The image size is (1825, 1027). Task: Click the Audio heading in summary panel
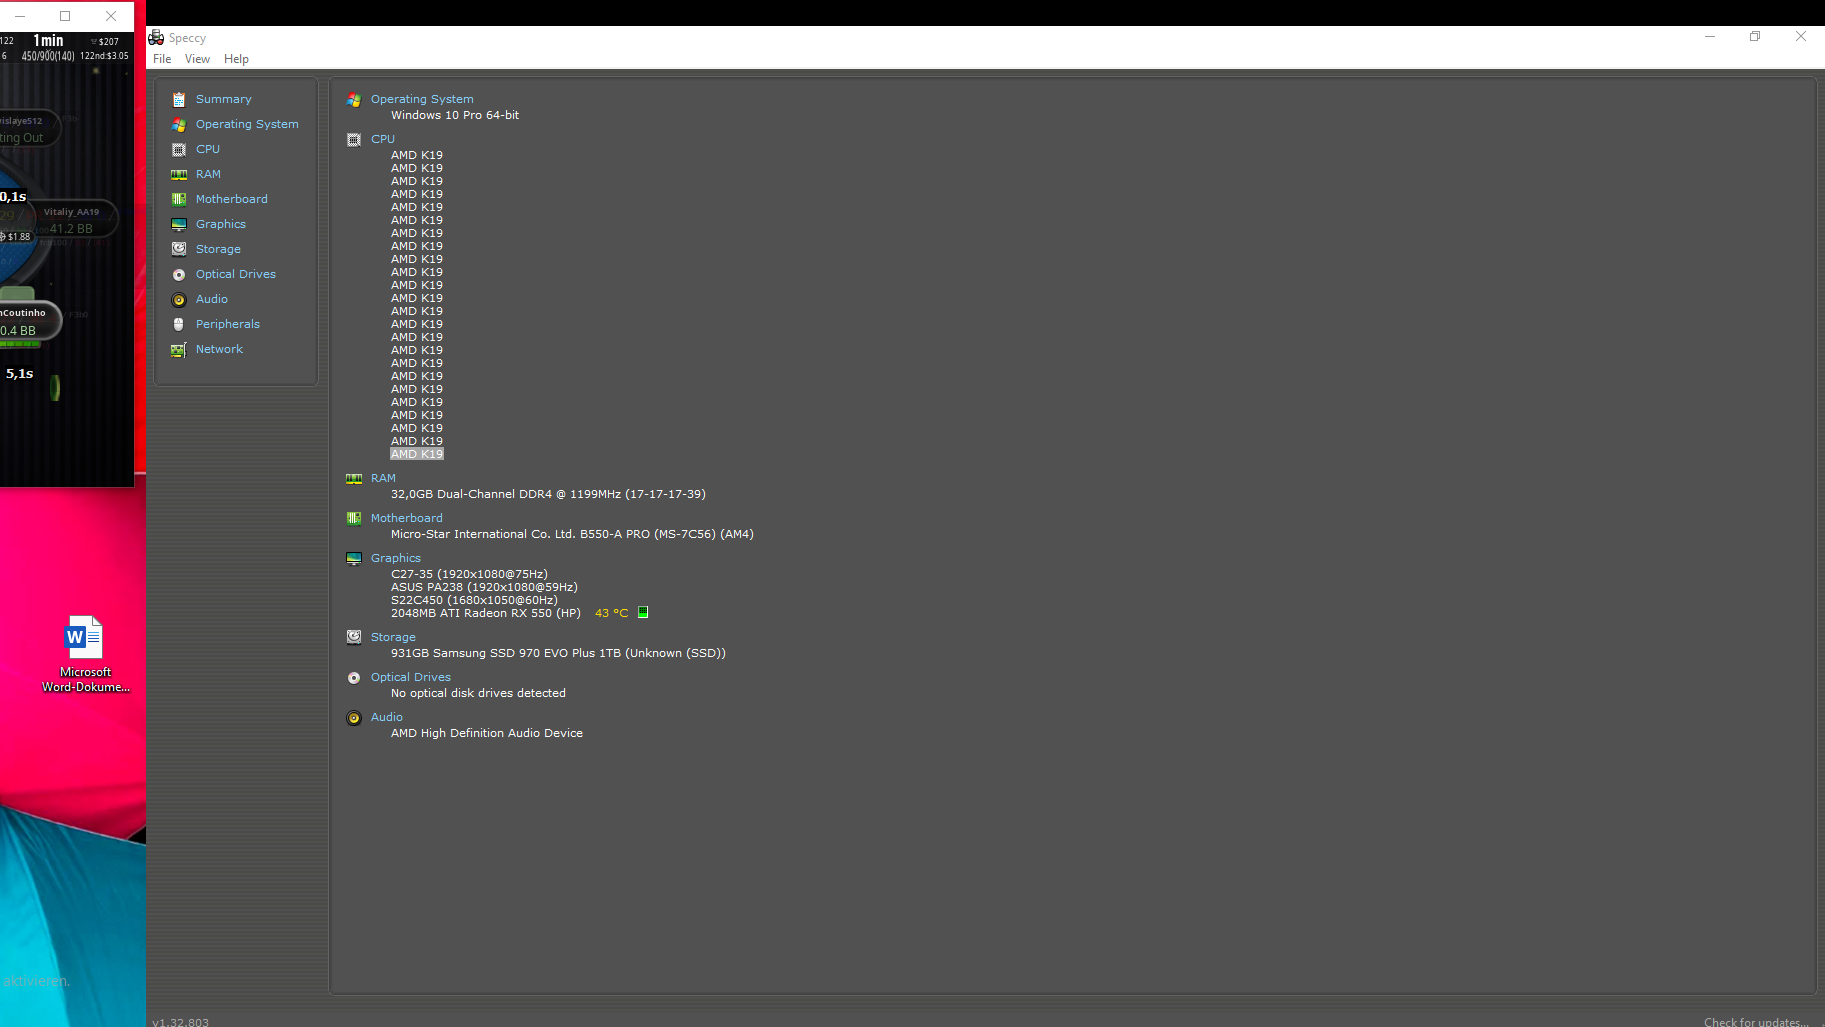[x=387, y=717]
